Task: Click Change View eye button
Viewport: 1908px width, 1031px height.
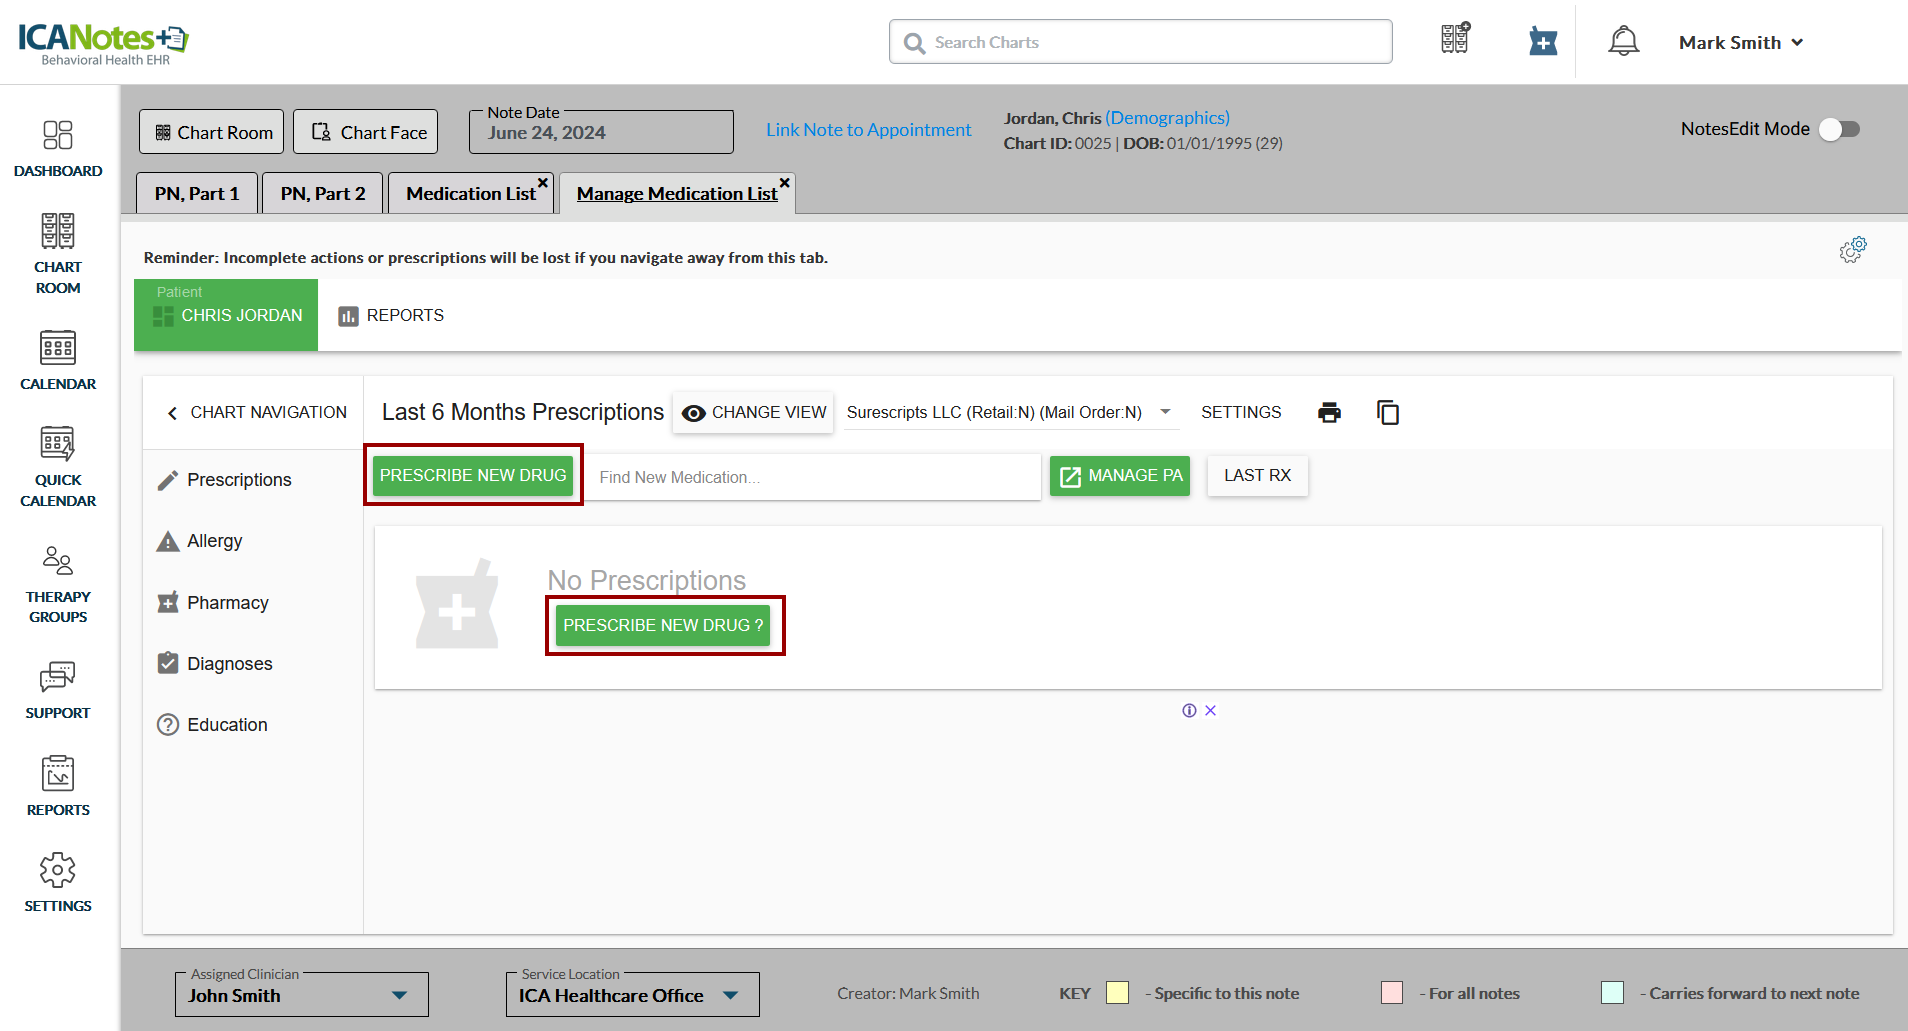Action: pyautogui.click(x=754, y=413)
